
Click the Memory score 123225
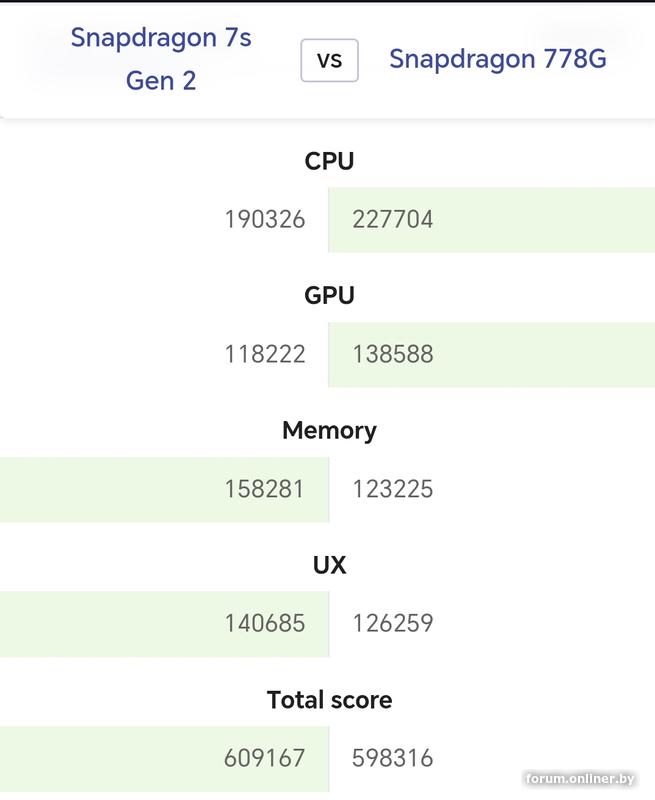pos(393,489)
